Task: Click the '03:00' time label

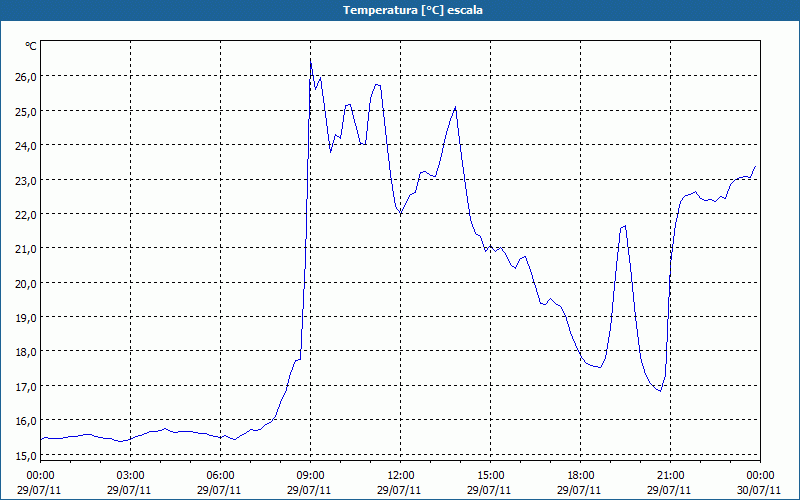Action: 130,476
